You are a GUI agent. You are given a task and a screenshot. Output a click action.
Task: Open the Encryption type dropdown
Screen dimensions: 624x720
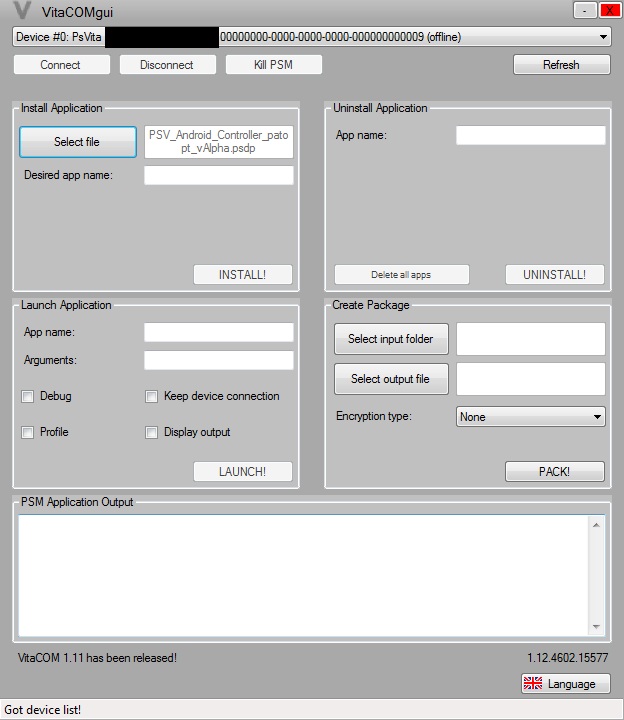(x=531, y=416)
